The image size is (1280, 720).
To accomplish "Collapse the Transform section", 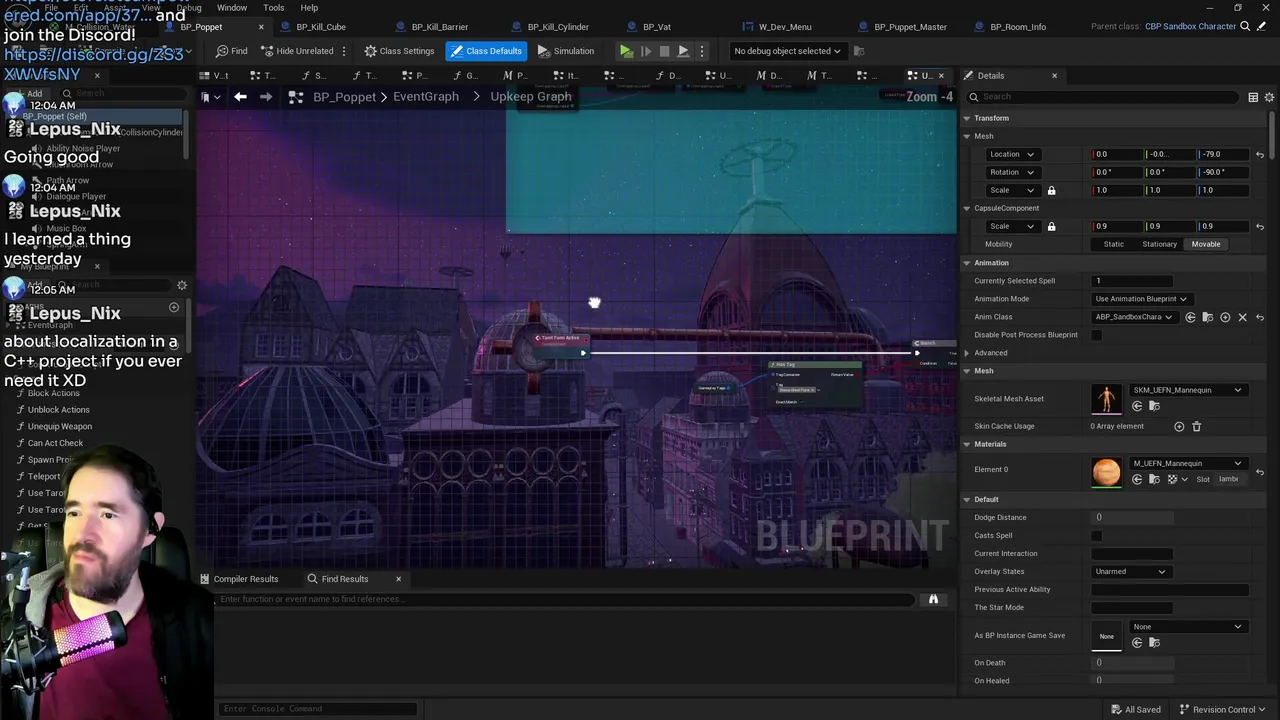I will coord(967,118).
